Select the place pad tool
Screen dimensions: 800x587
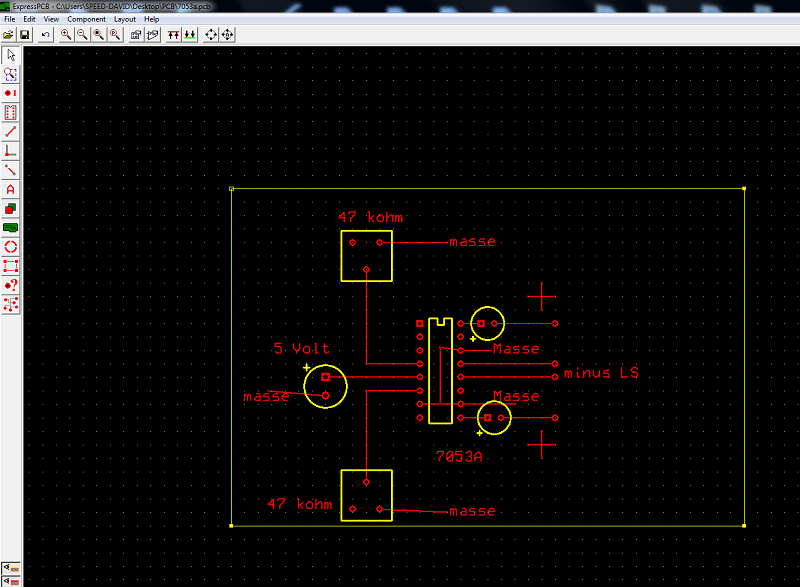[x=11, y=93]
